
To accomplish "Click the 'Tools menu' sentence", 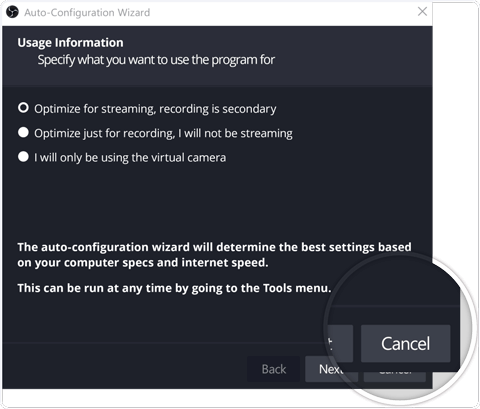I will 174,288.
